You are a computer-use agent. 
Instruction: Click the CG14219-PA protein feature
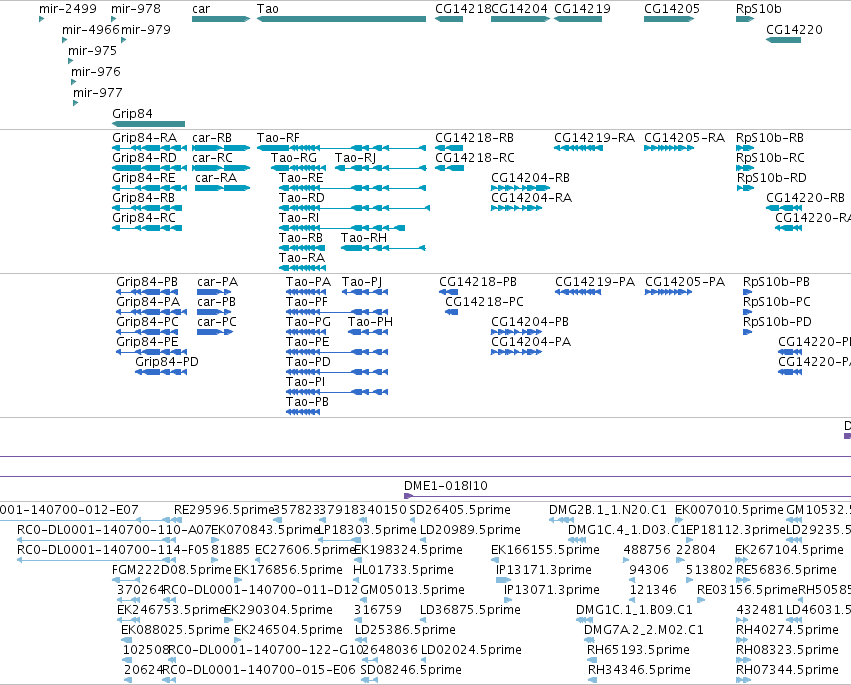pos(578,292)
